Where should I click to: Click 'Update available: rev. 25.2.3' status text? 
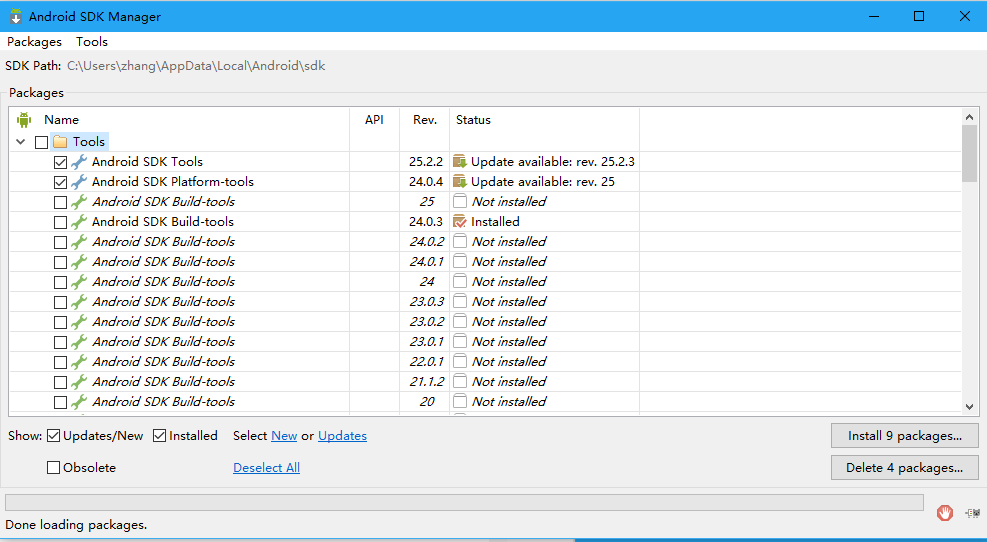click(553, 162)
